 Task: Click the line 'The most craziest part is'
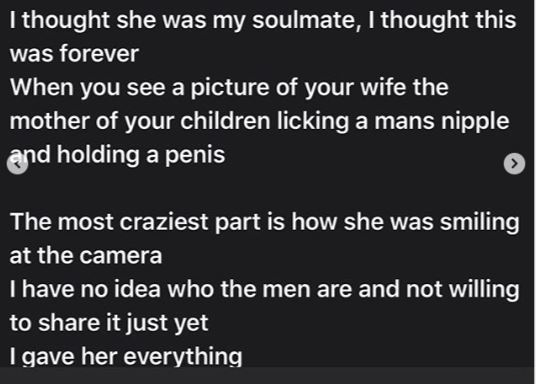click(x=265, y=222)
